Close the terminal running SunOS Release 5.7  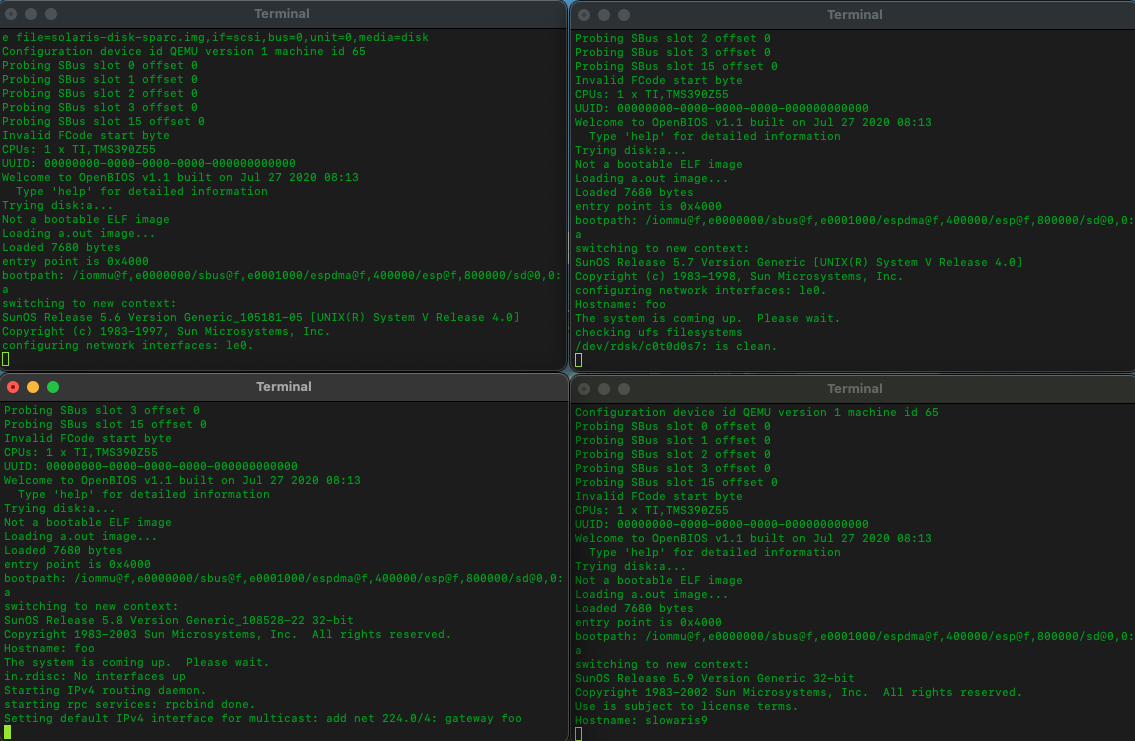pos(584,15)
